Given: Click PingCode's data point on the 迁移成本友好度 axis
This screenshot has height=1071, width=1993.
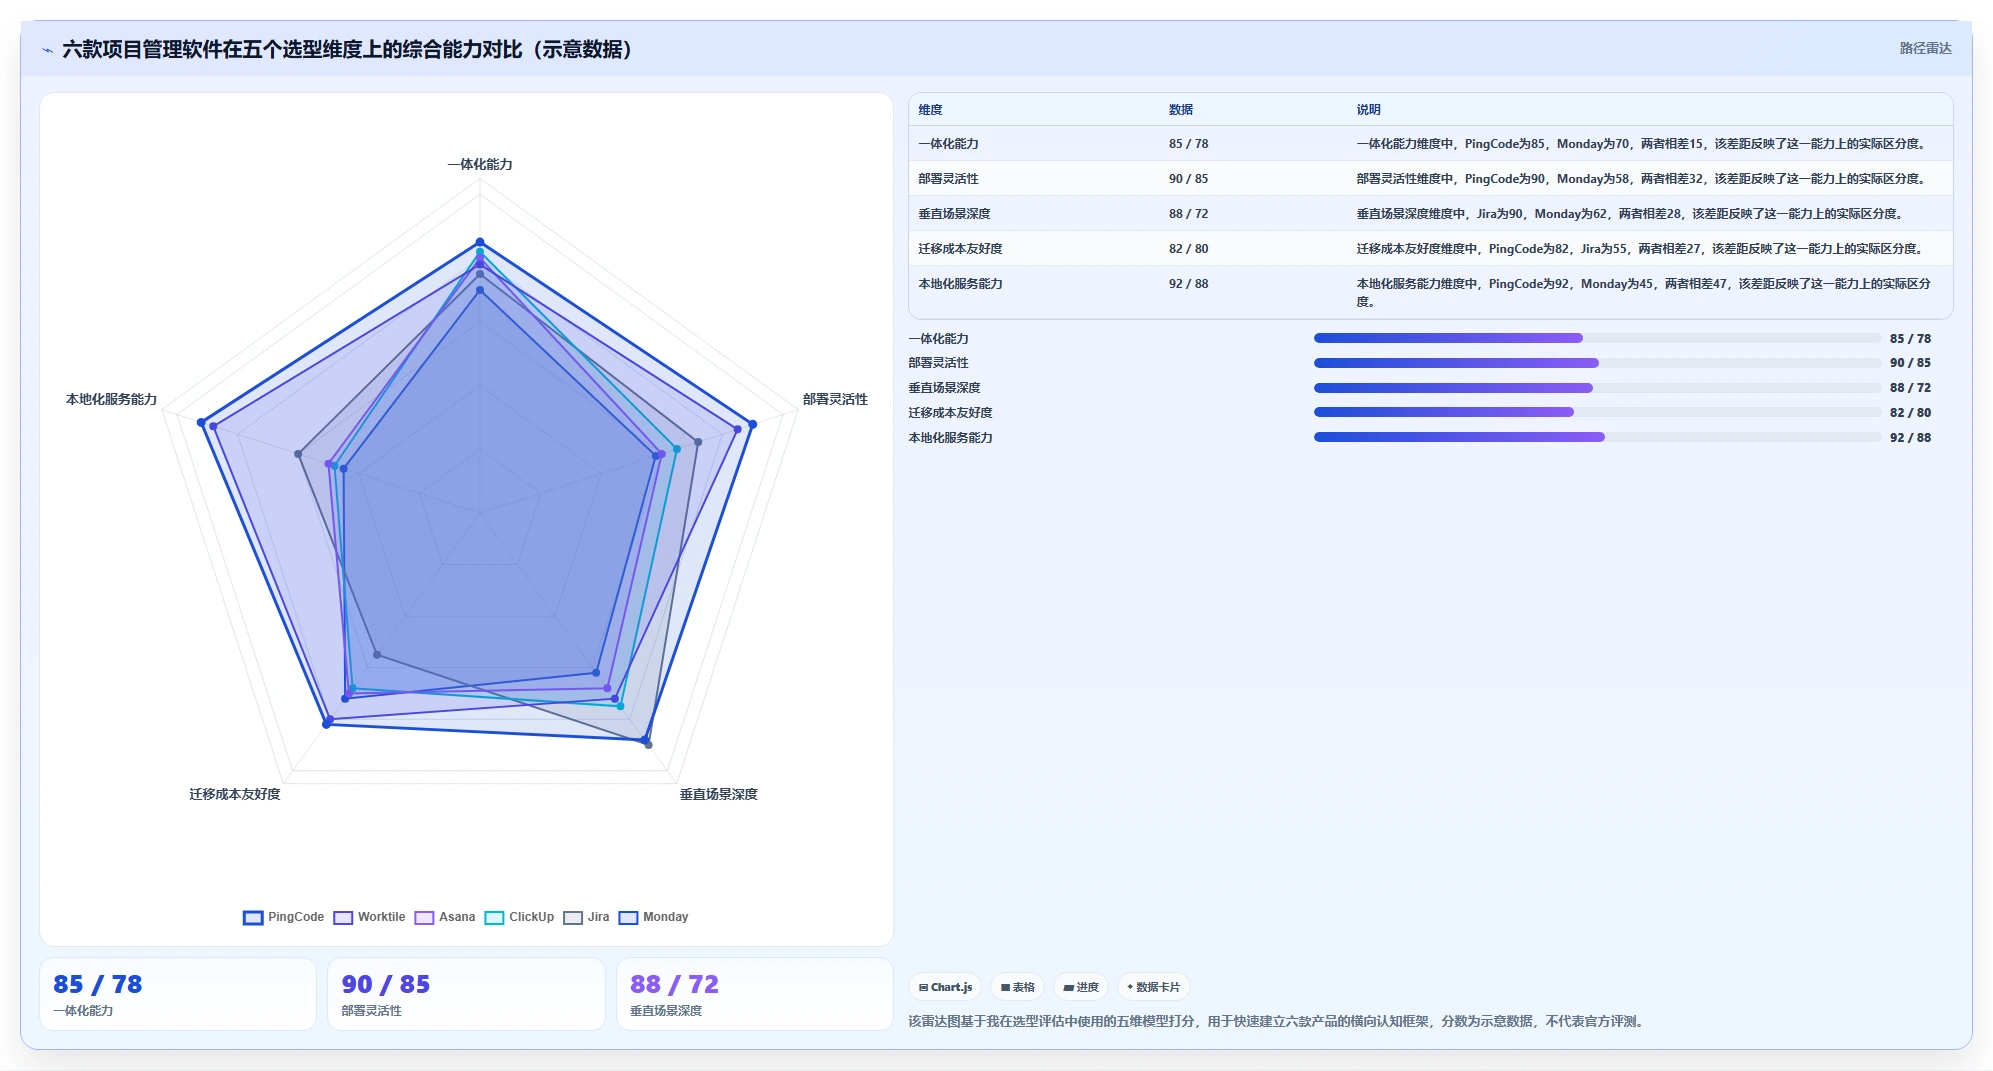Looking at the screenshot, I should click(x=326, y=724).
